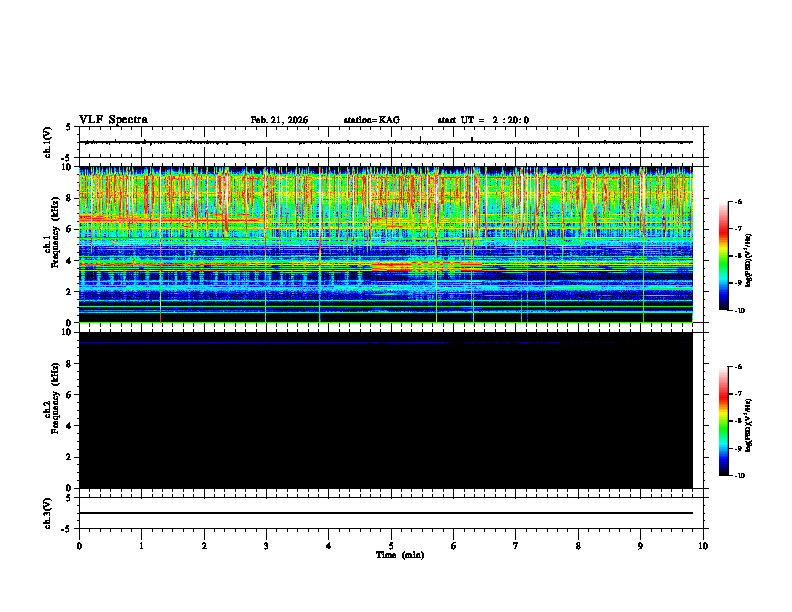The image size is (792, 612).
Task: Click the "start UT = 2 :20: 0" text
Action: pos(483,120)
